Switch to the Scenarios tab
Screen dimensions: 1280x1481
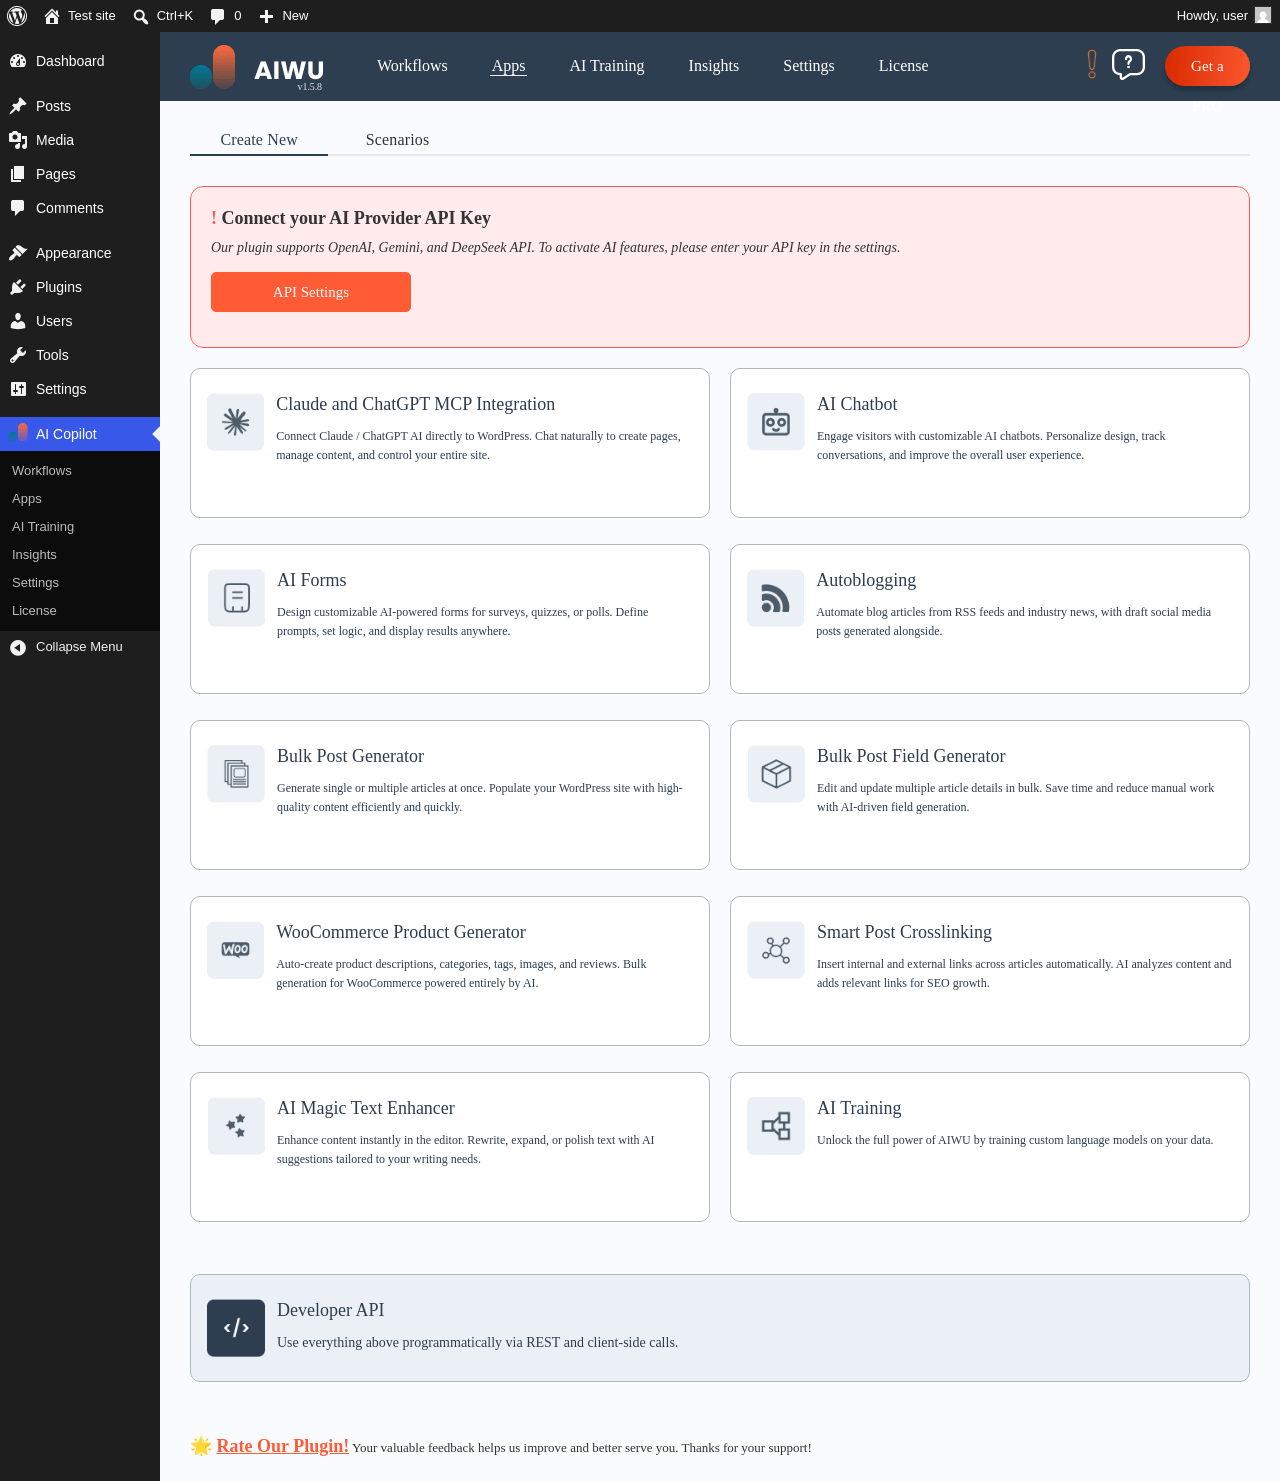tap(397, 140)
